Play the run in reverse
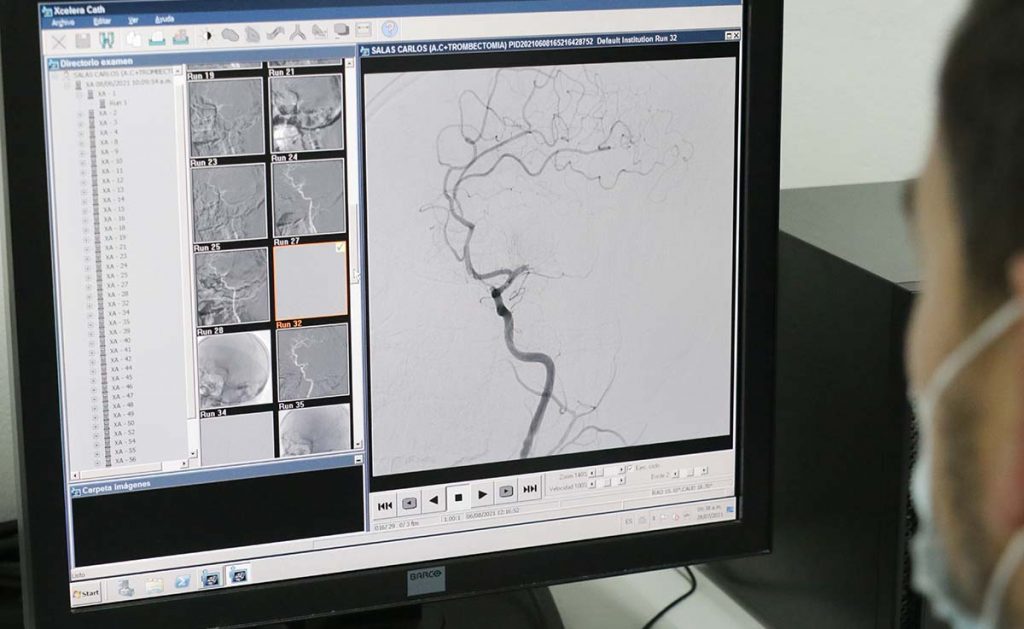1024x629 pixels. pos(434,500)
